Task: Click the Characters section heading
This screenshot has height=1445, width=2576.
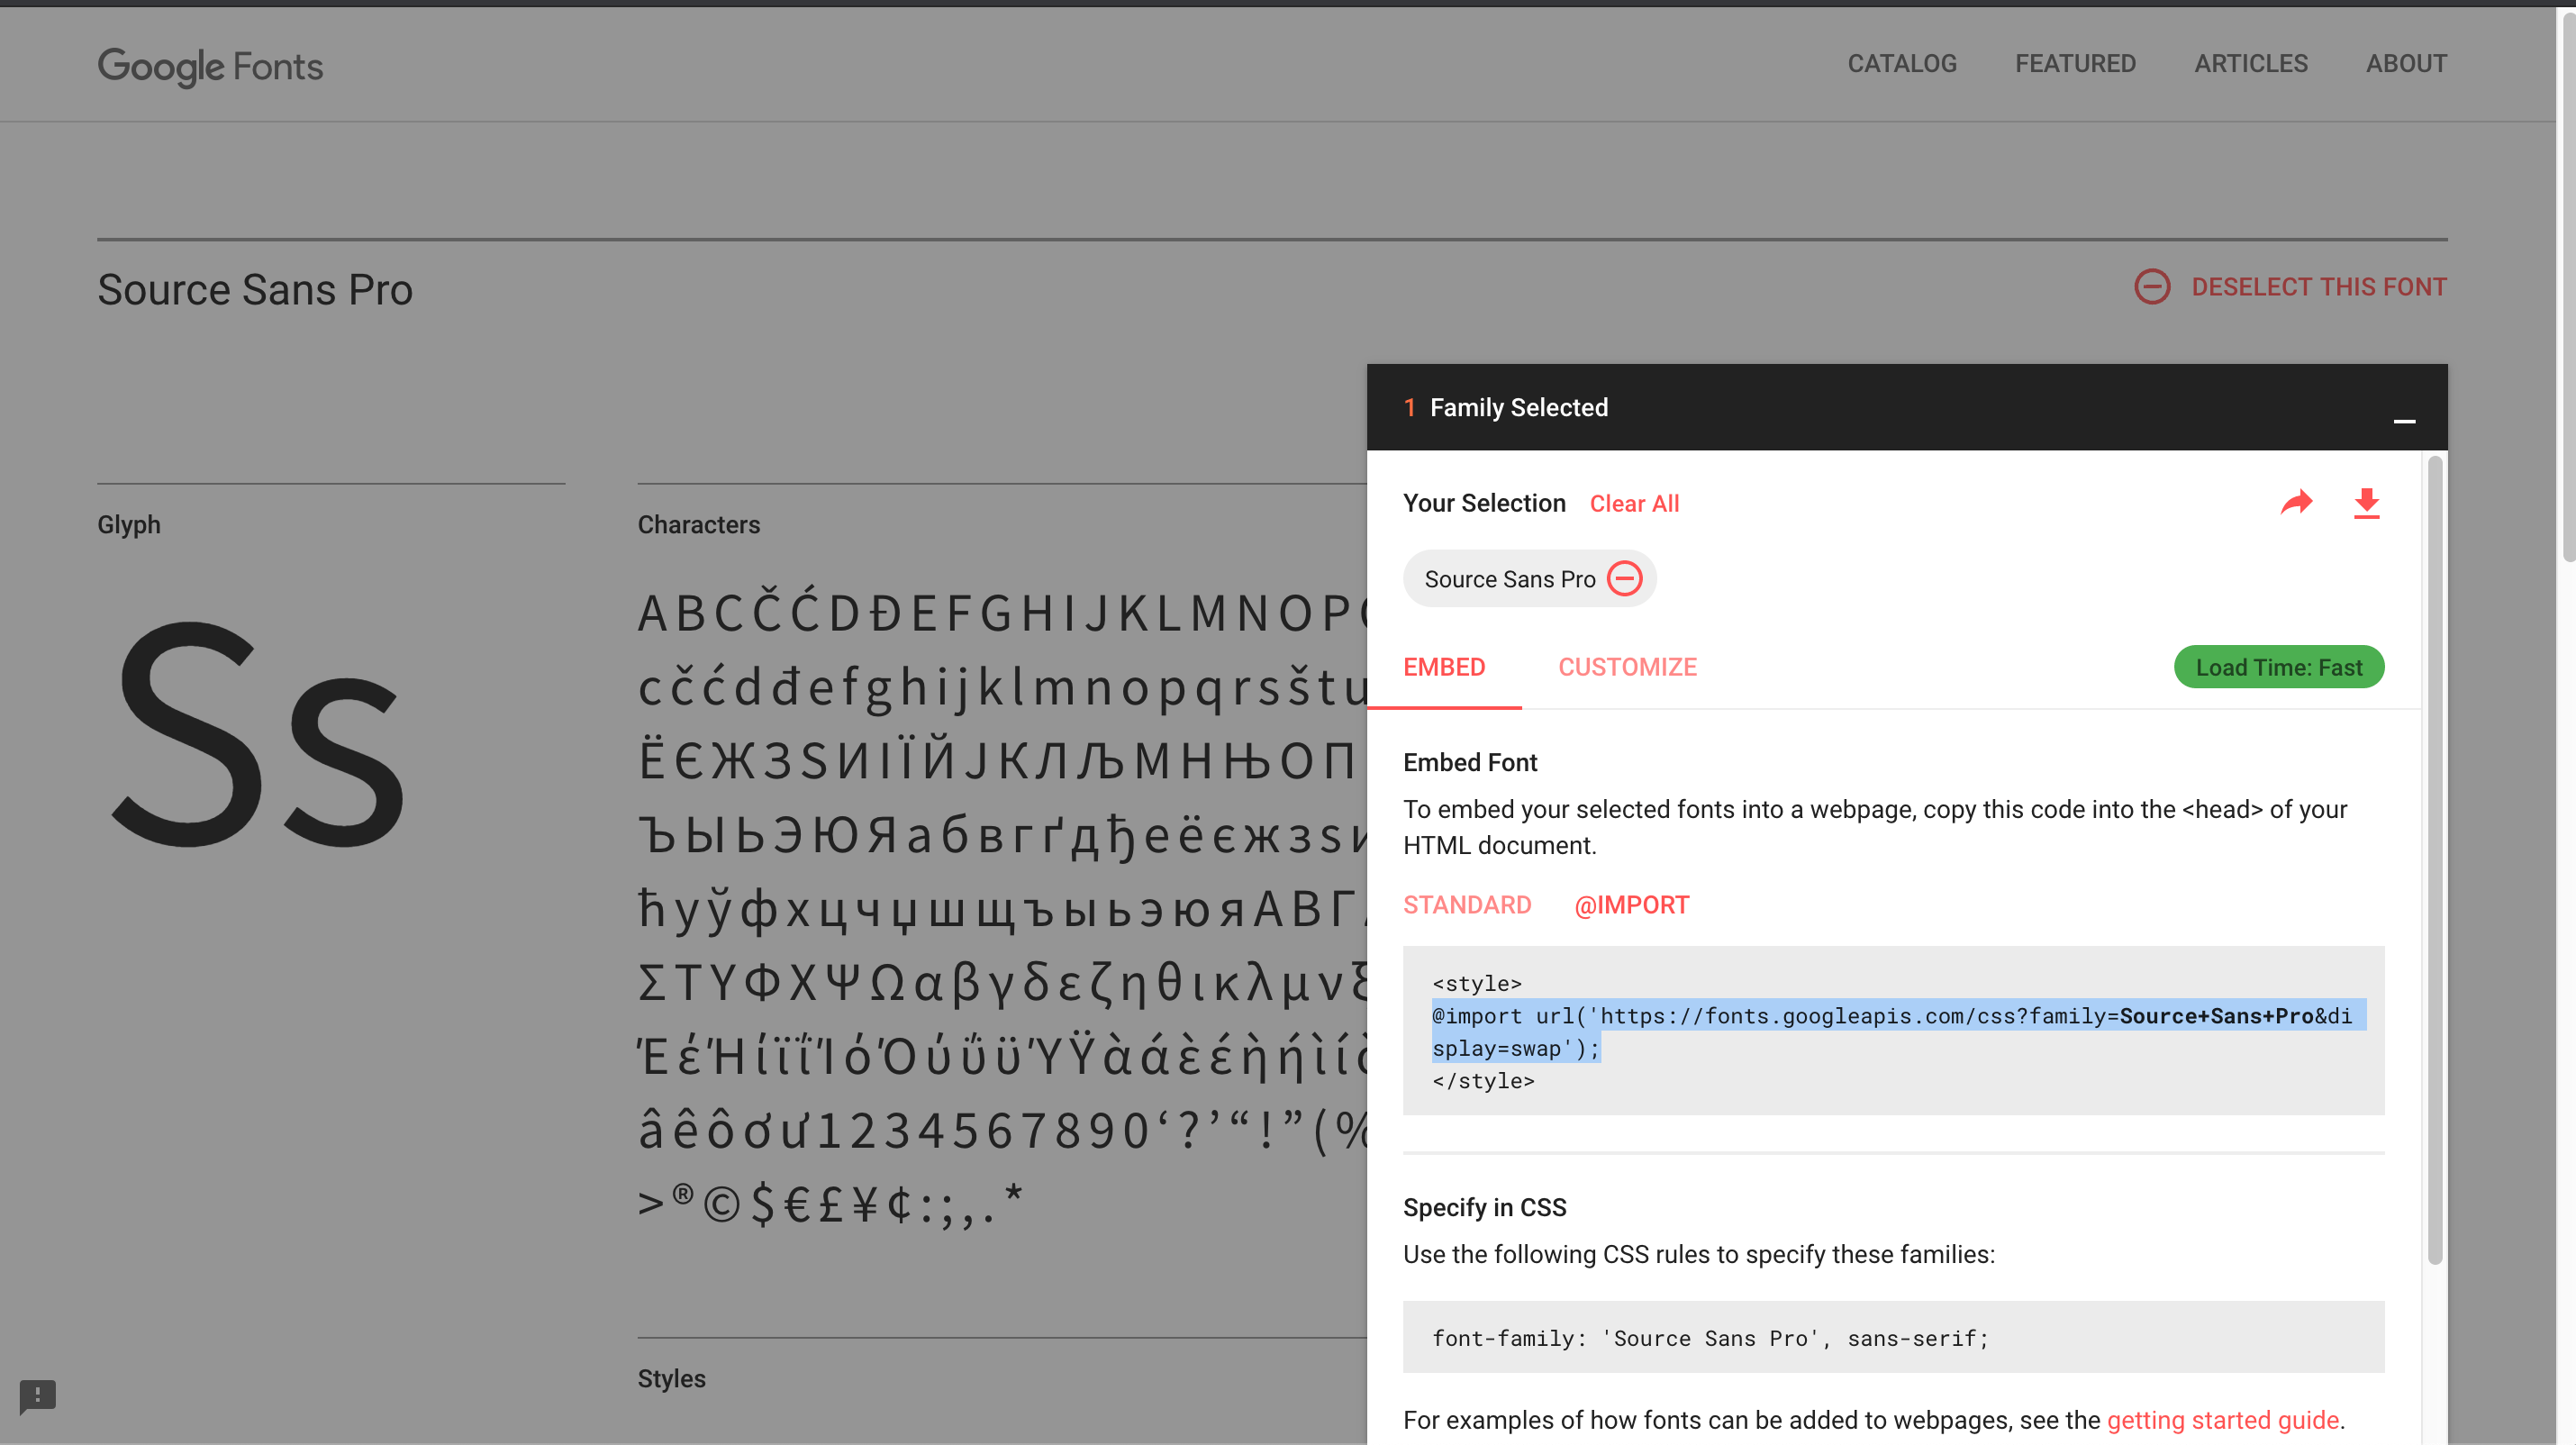Action: (698, 524)
